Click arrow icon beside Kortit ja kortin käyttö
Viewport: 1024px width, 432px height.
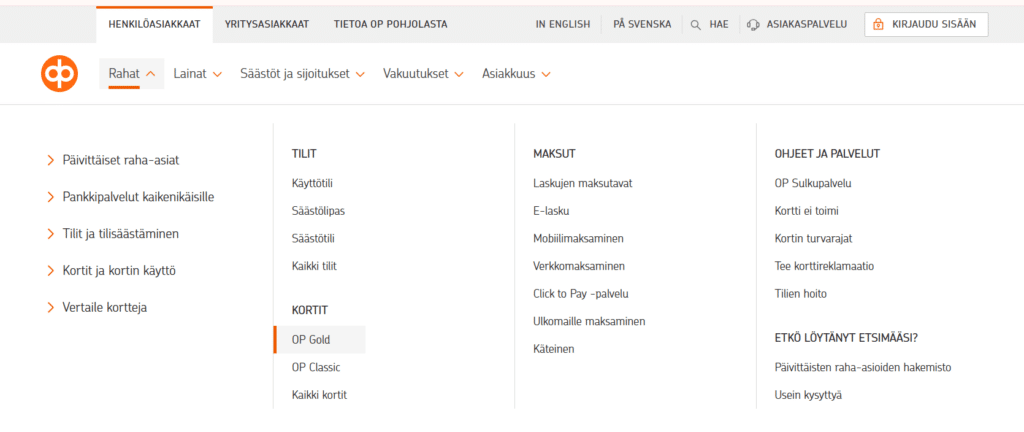point(51,270)
